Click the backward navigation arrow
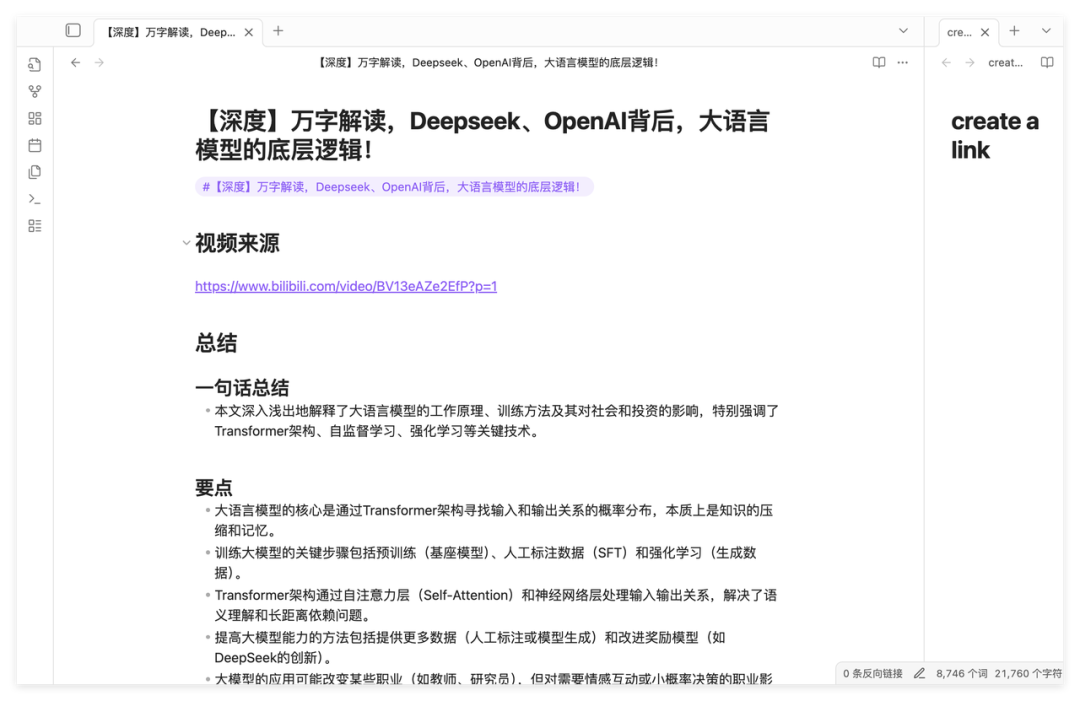The image size is (1080, 701). (x=75, y=62)
